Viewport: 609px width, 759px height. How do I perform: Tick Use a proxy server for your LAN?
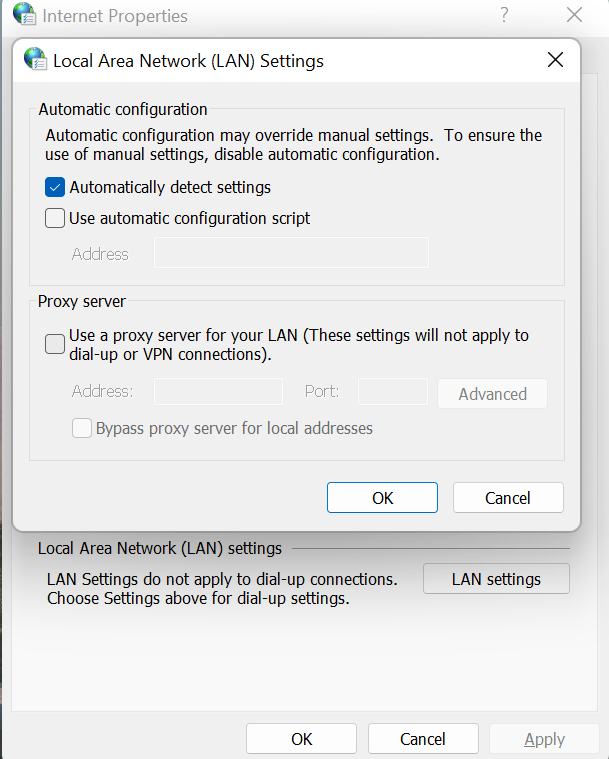click(x=56, y=345)
